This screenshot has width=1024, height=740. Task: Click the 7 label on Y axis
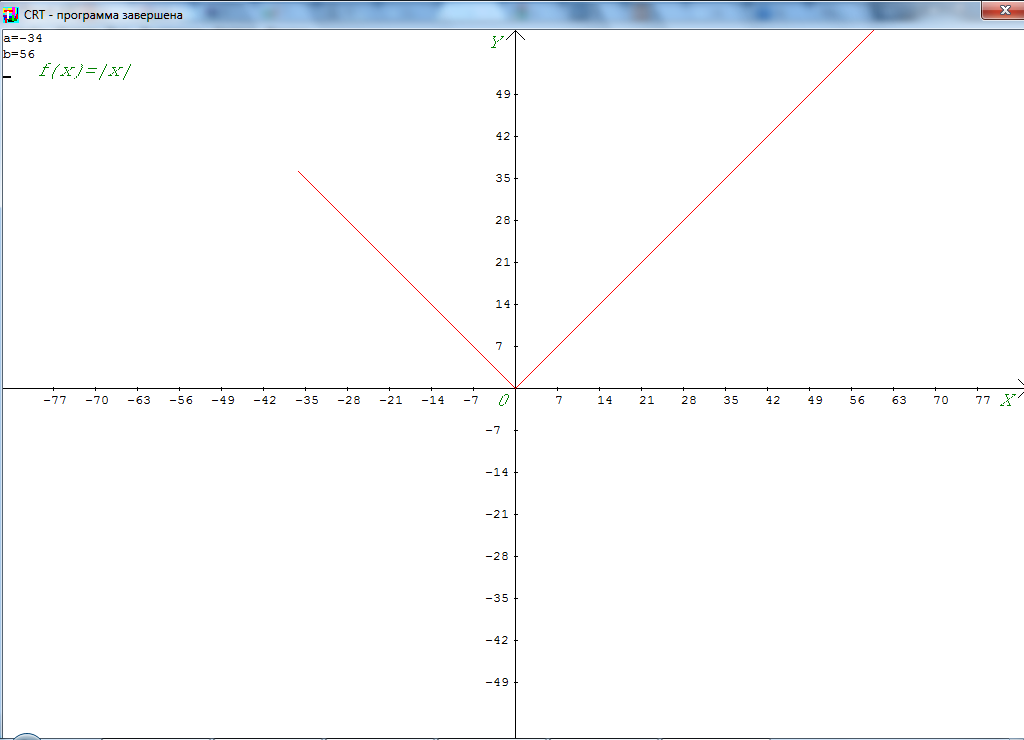click(x=499, y=346)
